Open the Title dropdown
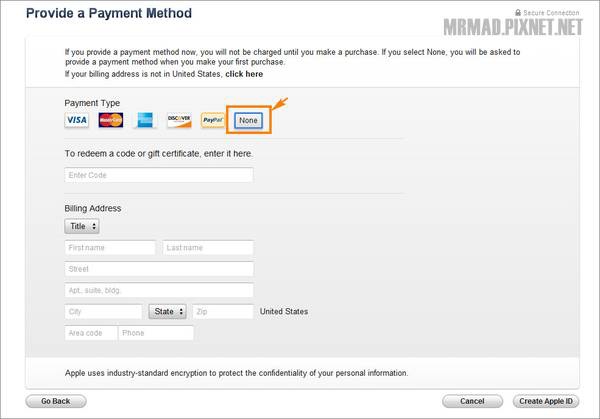Screen dimensions: 600x419 81,227
